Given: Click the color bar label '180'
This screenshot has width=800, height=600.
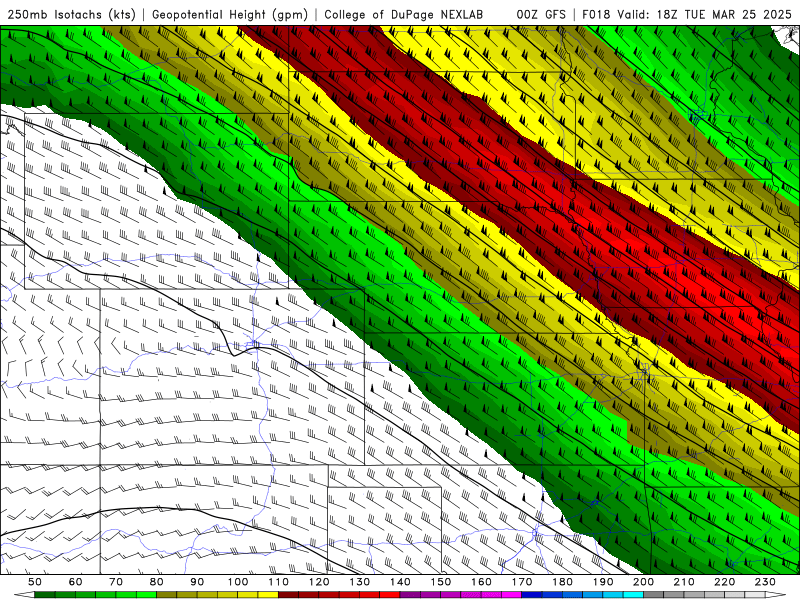Looking at the screenshot, I should click(562, 582).
